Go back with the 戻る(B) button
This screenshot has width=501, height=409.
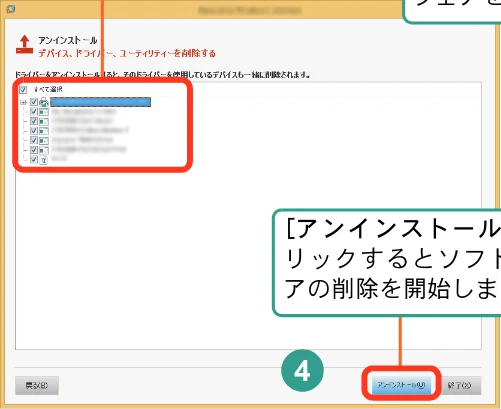click(x=37, y=385)
